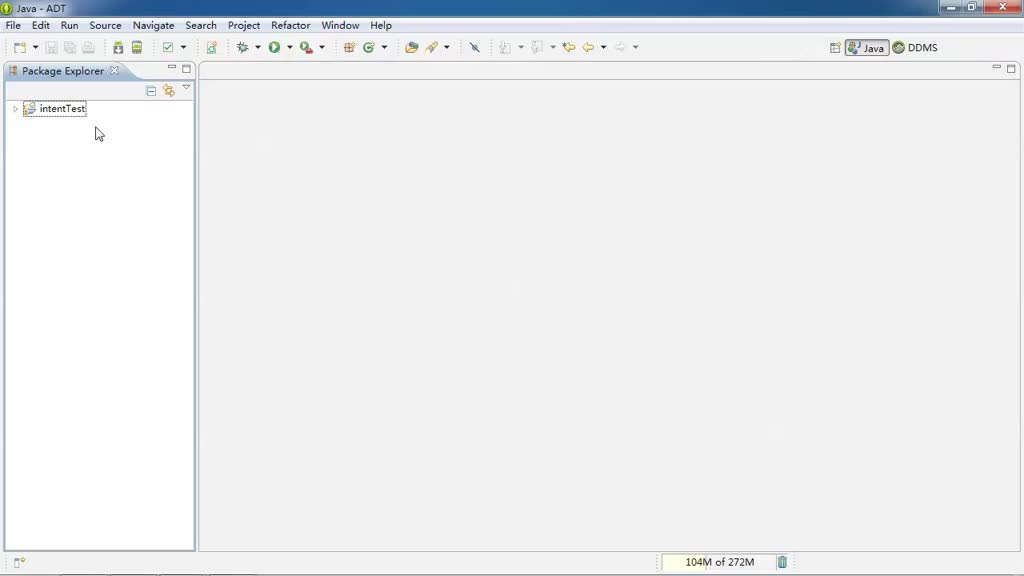Viewport: 1024px width, 576px height.
Task: Open the Project menu
Action: click(x=244, y=25)
